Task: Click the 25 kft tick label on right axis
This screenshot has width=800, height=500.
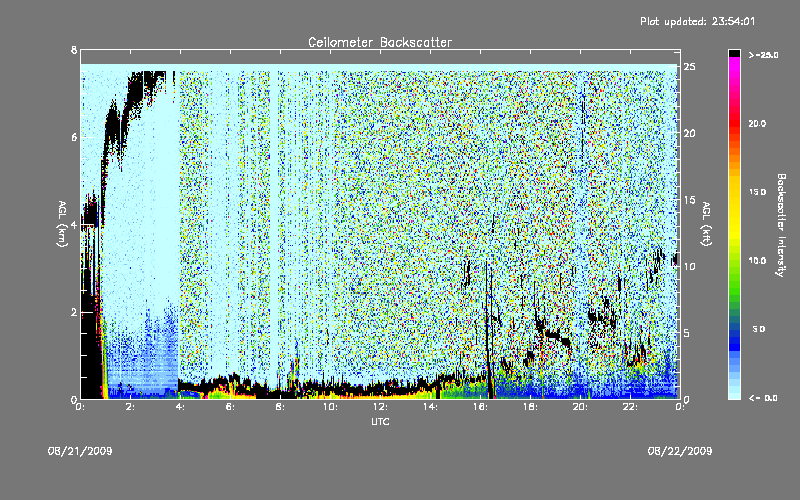Action: 689,67
